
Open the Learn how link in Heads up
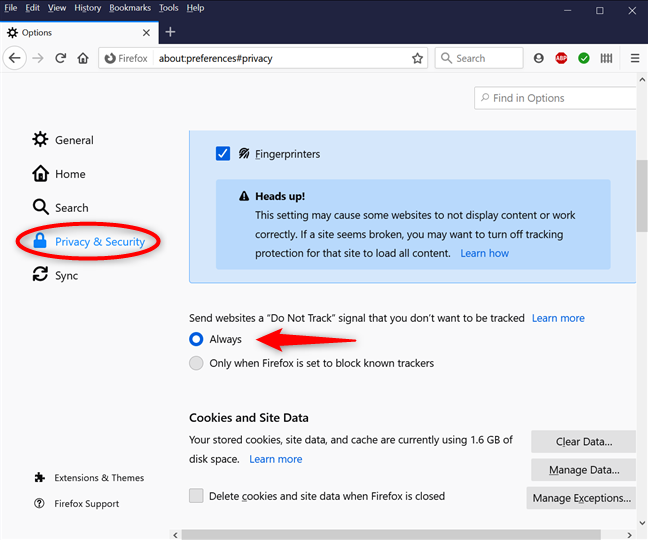pos(484,253)
